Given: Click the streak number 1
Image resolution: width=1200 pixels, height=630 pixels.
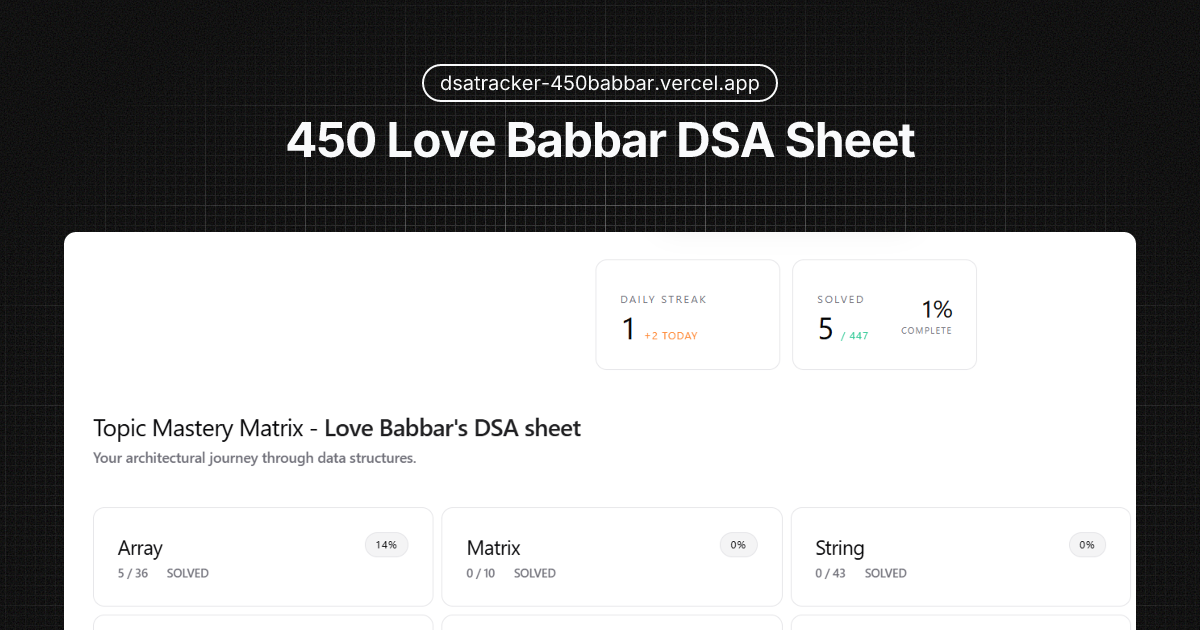Looking at the screenshot, I should (628, 328).
